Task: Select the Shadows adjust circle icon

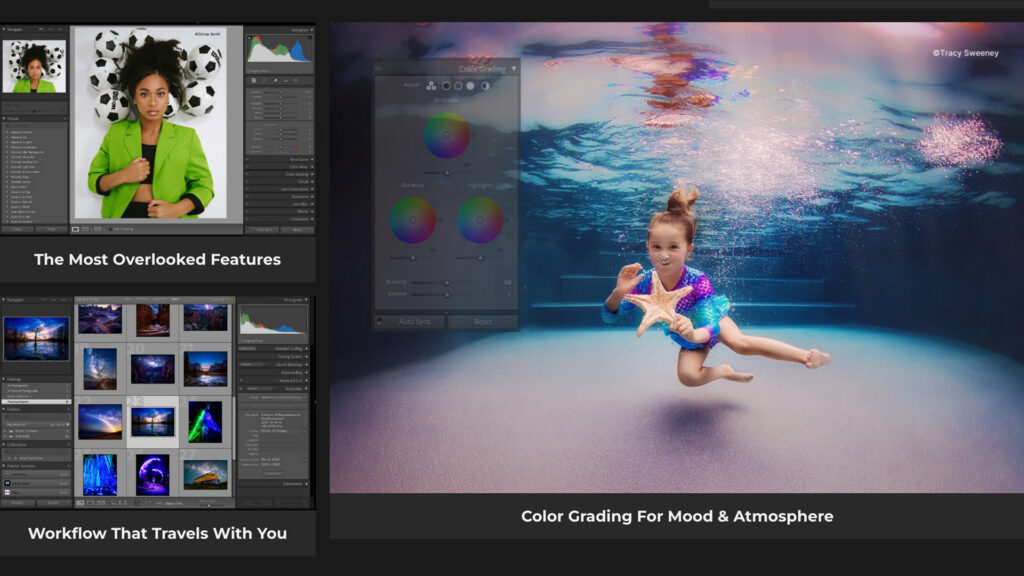Action: (445, 86)
